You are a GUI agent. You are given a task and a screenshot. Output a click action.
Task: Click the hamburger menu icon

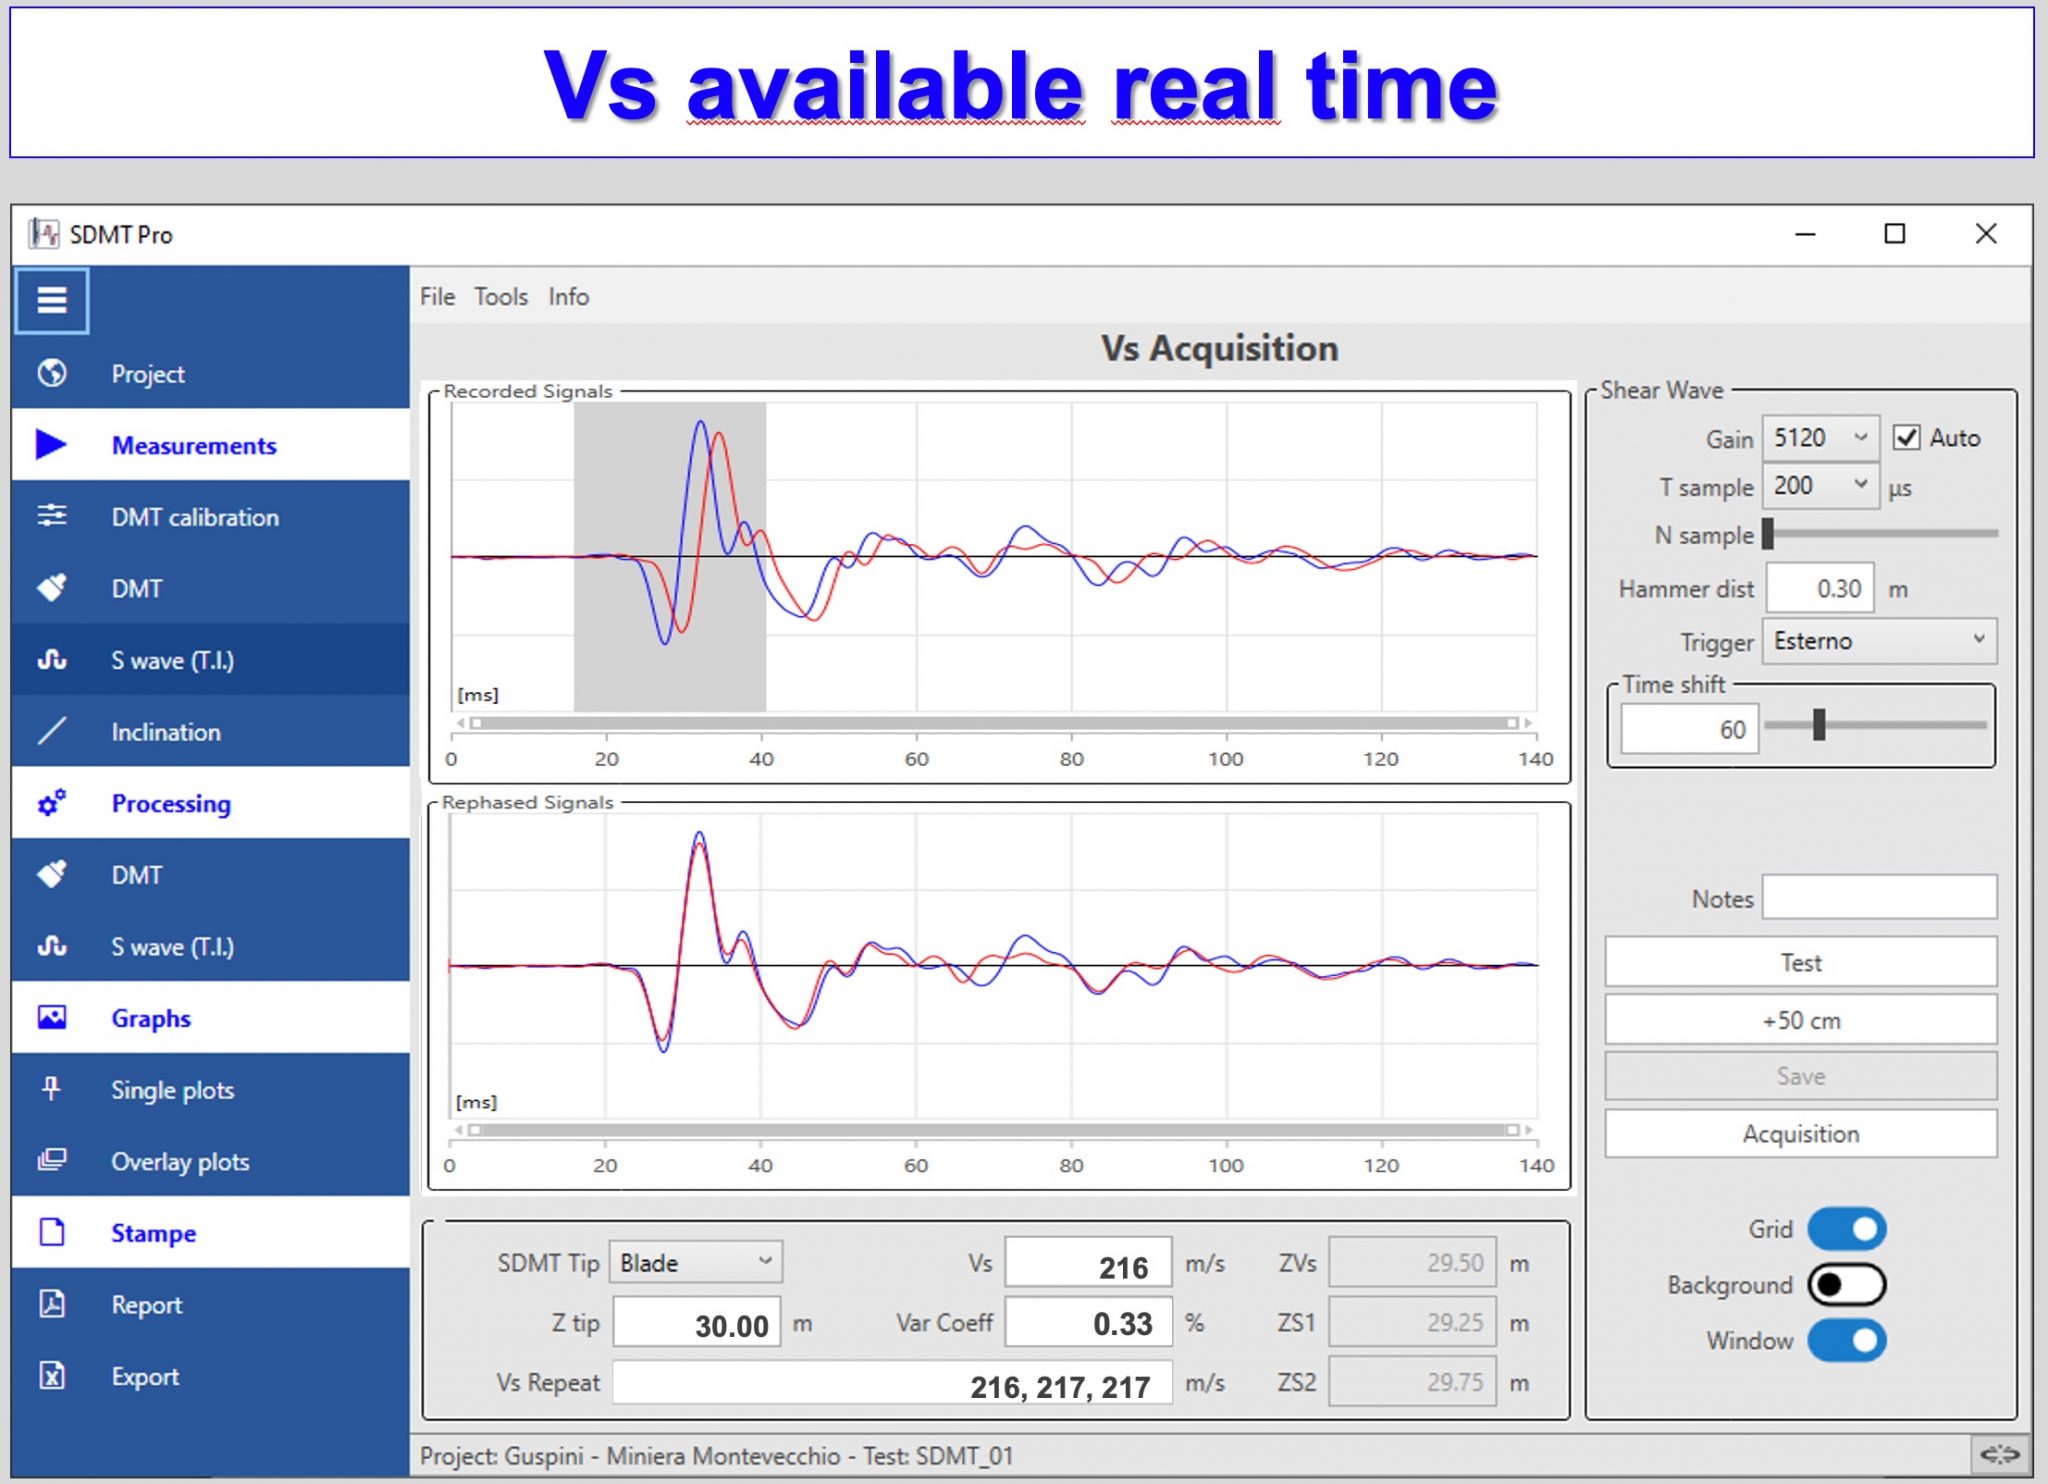[x=51, y=300]
